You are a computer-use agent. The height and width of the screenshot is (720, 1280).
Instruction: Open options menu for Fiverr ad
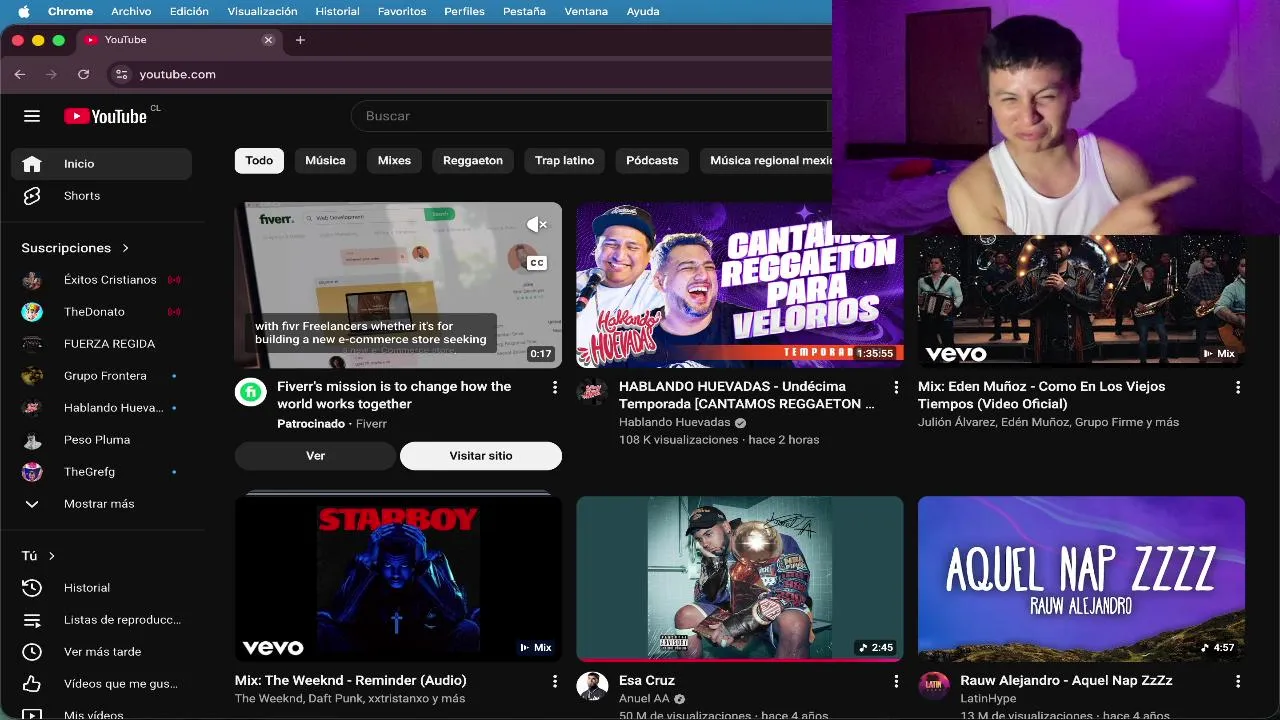point(555,387)
